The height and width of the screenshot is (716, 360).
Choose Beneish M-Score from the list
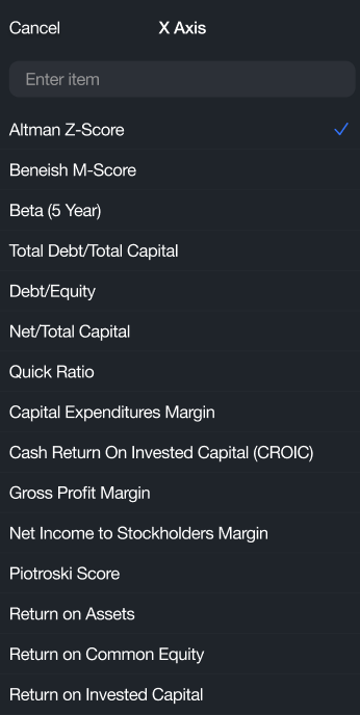coord(180,170)
